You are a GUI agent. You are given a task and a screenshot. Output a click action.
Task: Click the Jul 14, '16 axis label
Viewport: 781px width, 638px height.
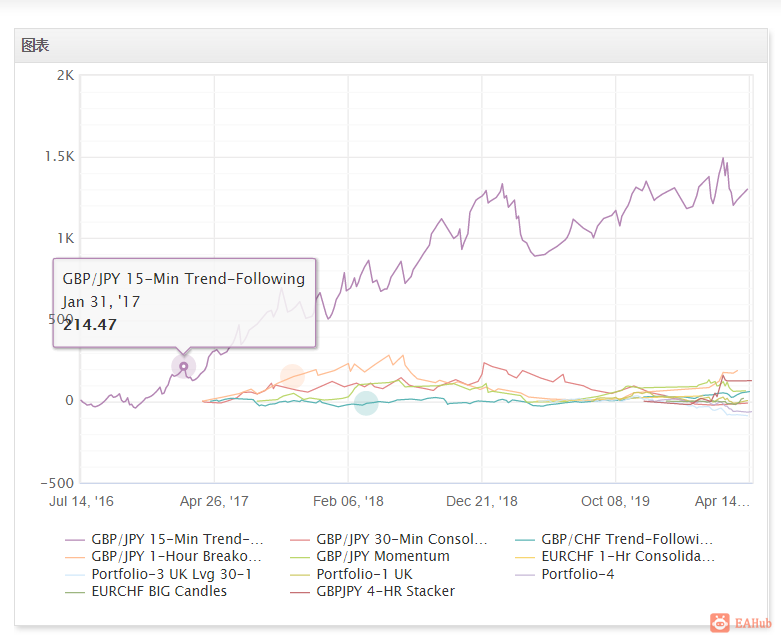click(81, 501)
